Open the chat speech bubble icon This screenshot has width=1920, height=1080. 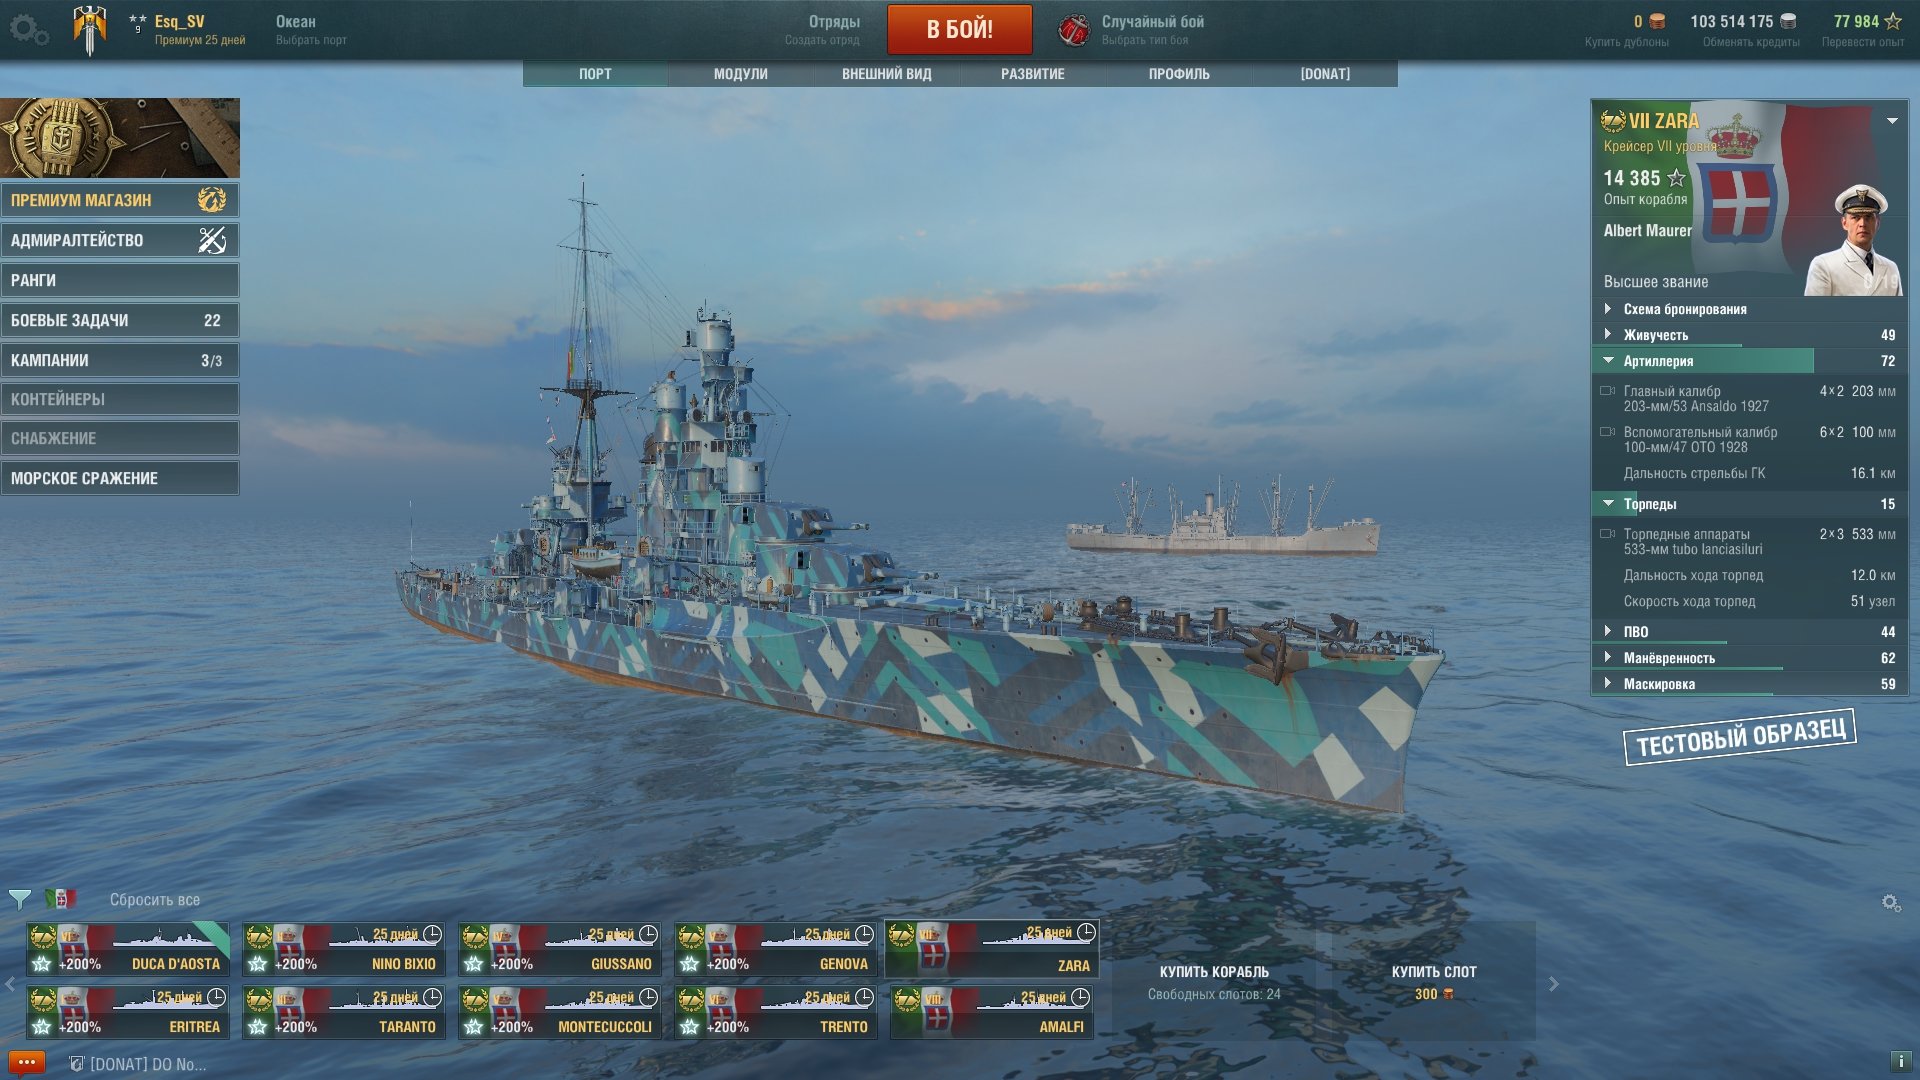(27, 1062)
